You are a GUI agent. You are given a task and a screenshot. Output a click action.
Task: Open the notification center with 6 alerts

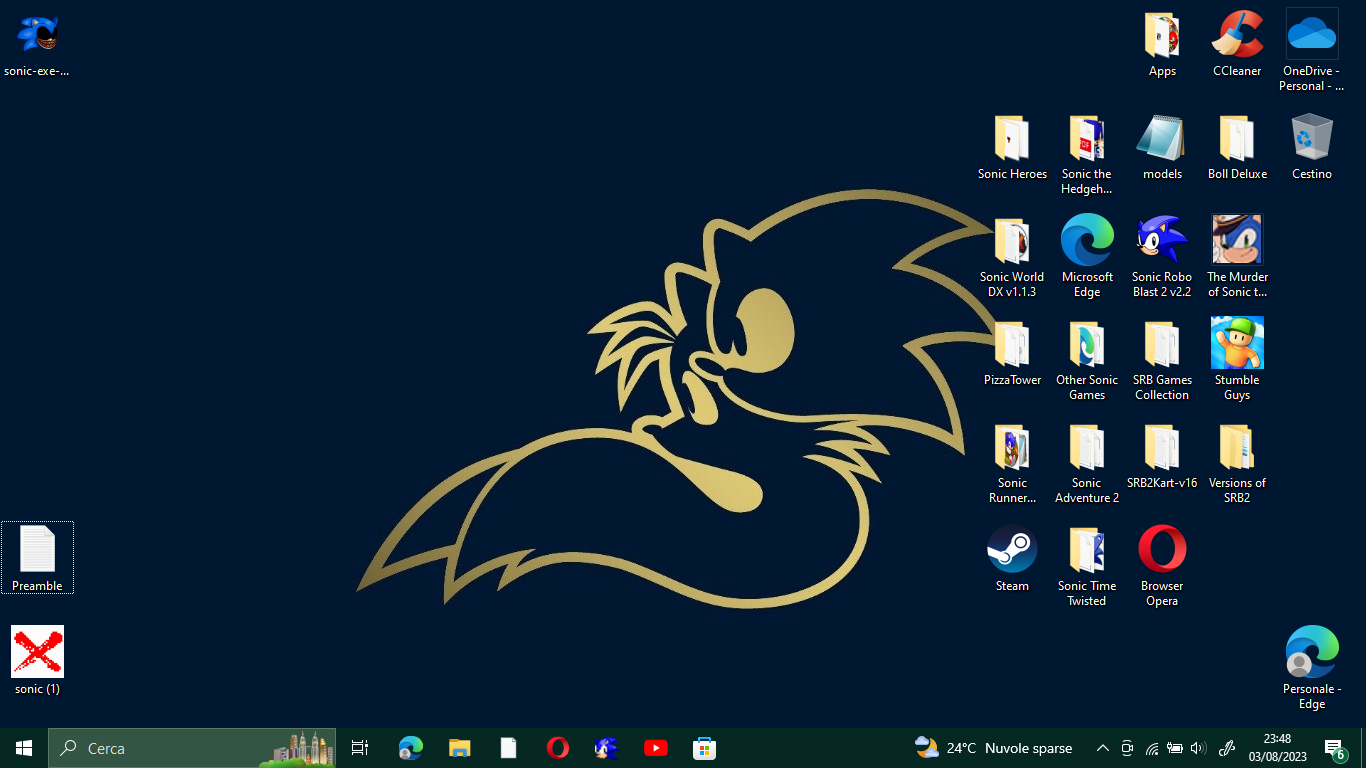tap(1335, 748)
